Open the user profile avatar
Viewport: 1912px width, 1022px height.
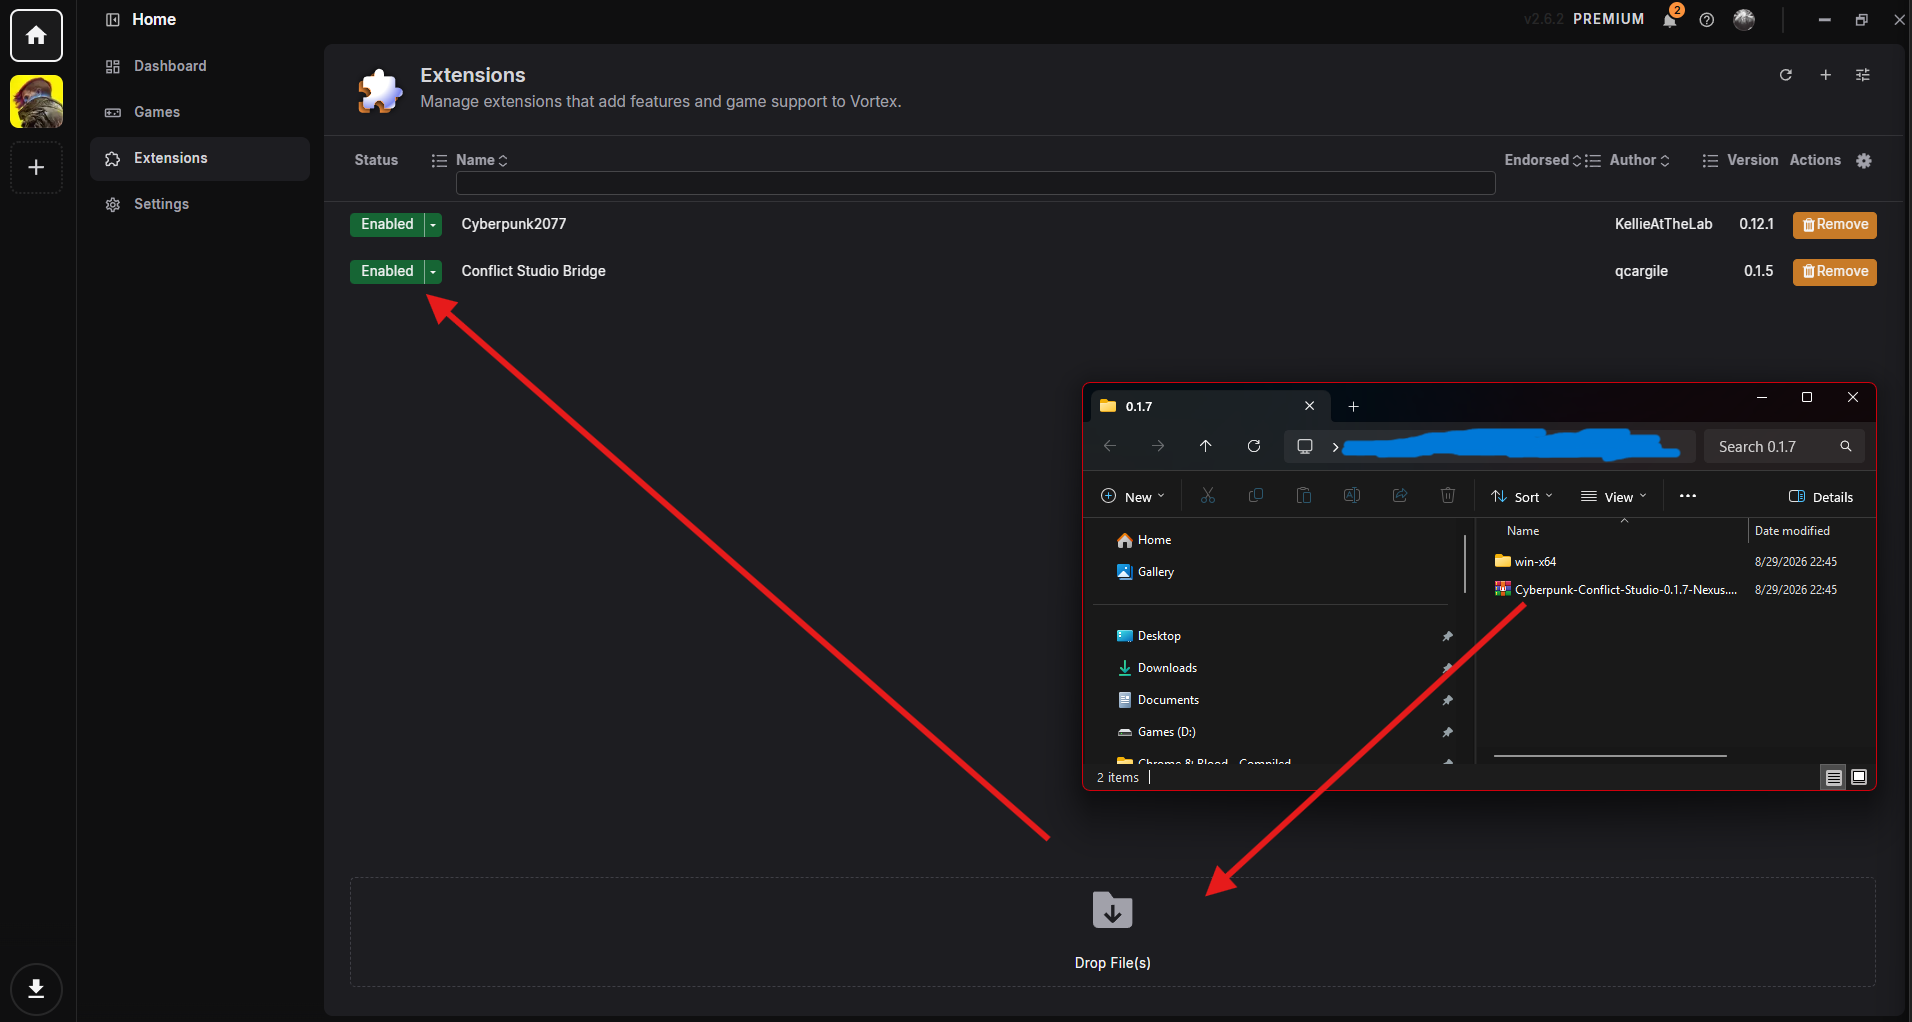pos(1744,20)
